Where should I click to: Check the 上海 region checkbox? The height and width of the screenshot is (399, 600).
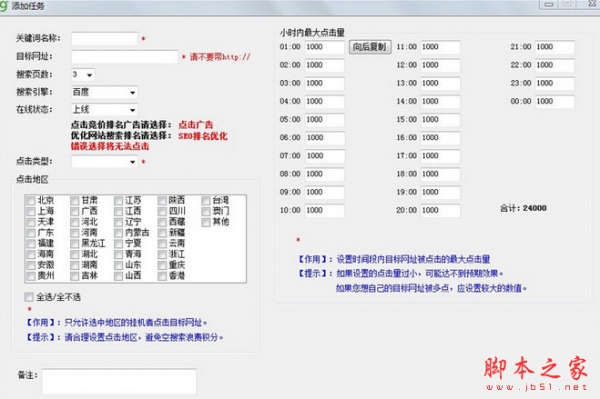click(x=31, y=211)
